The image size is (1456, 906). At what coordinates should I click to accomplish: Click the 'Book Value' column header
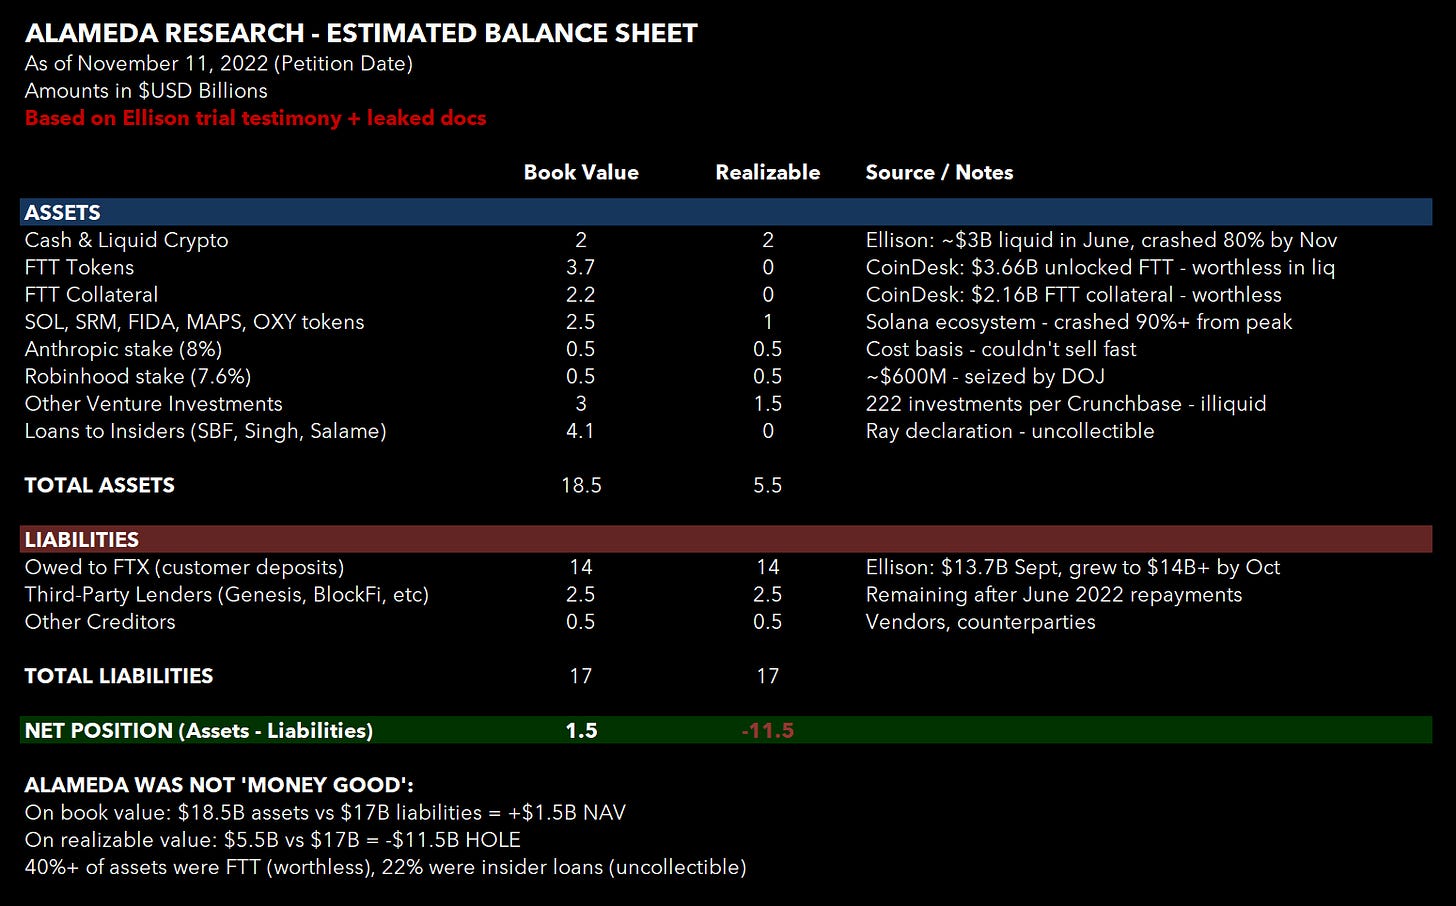(x=581, y=172)
